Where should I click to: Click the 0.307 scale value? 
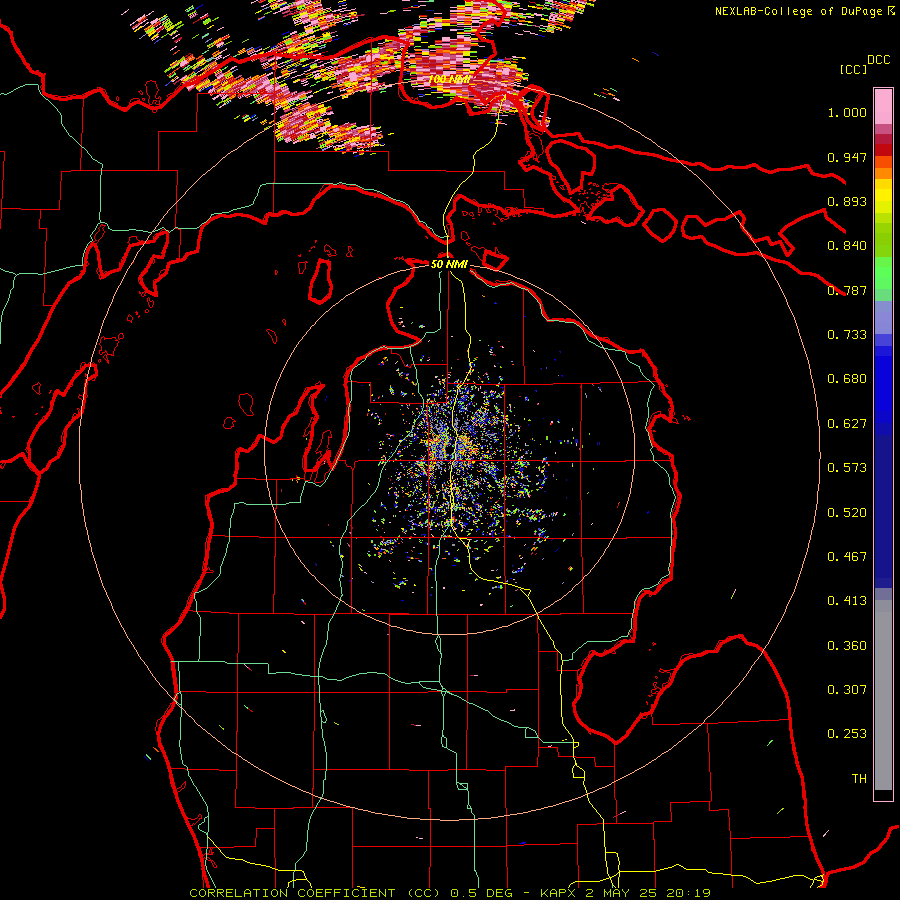[847, 690]
